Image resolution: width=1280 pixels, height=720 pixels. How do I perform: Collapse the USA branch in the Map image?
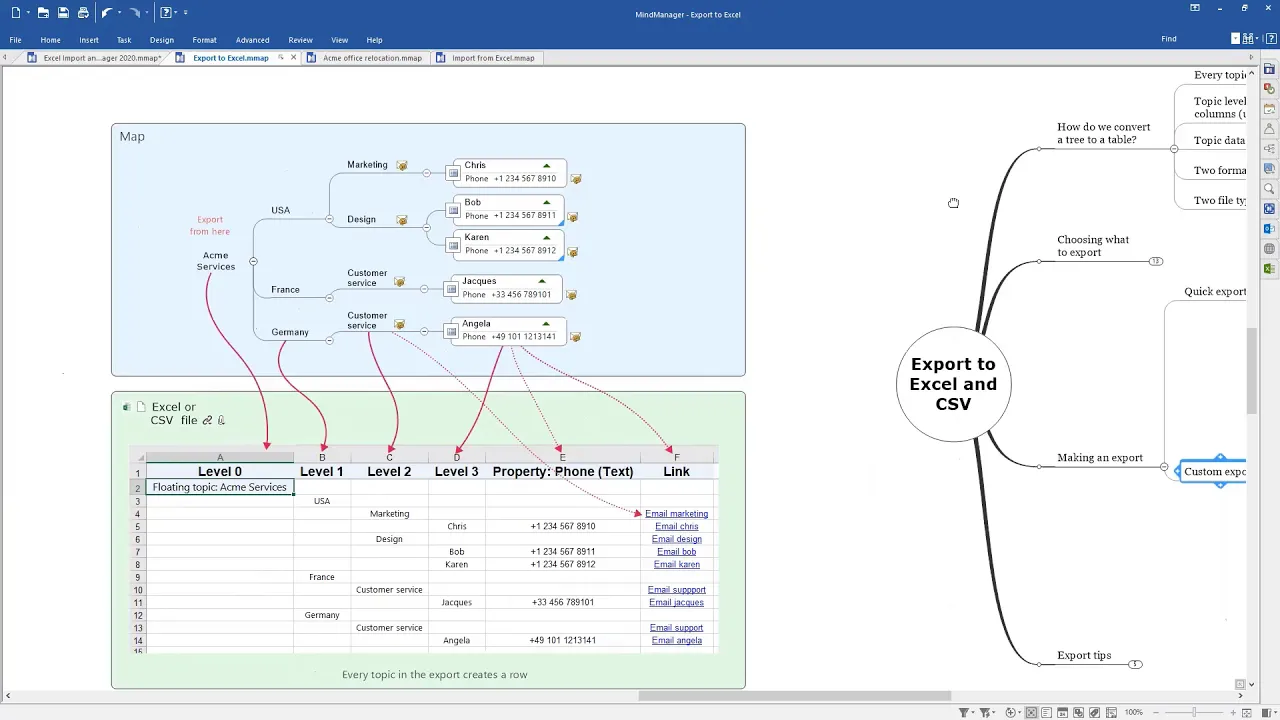click(329, 218)
